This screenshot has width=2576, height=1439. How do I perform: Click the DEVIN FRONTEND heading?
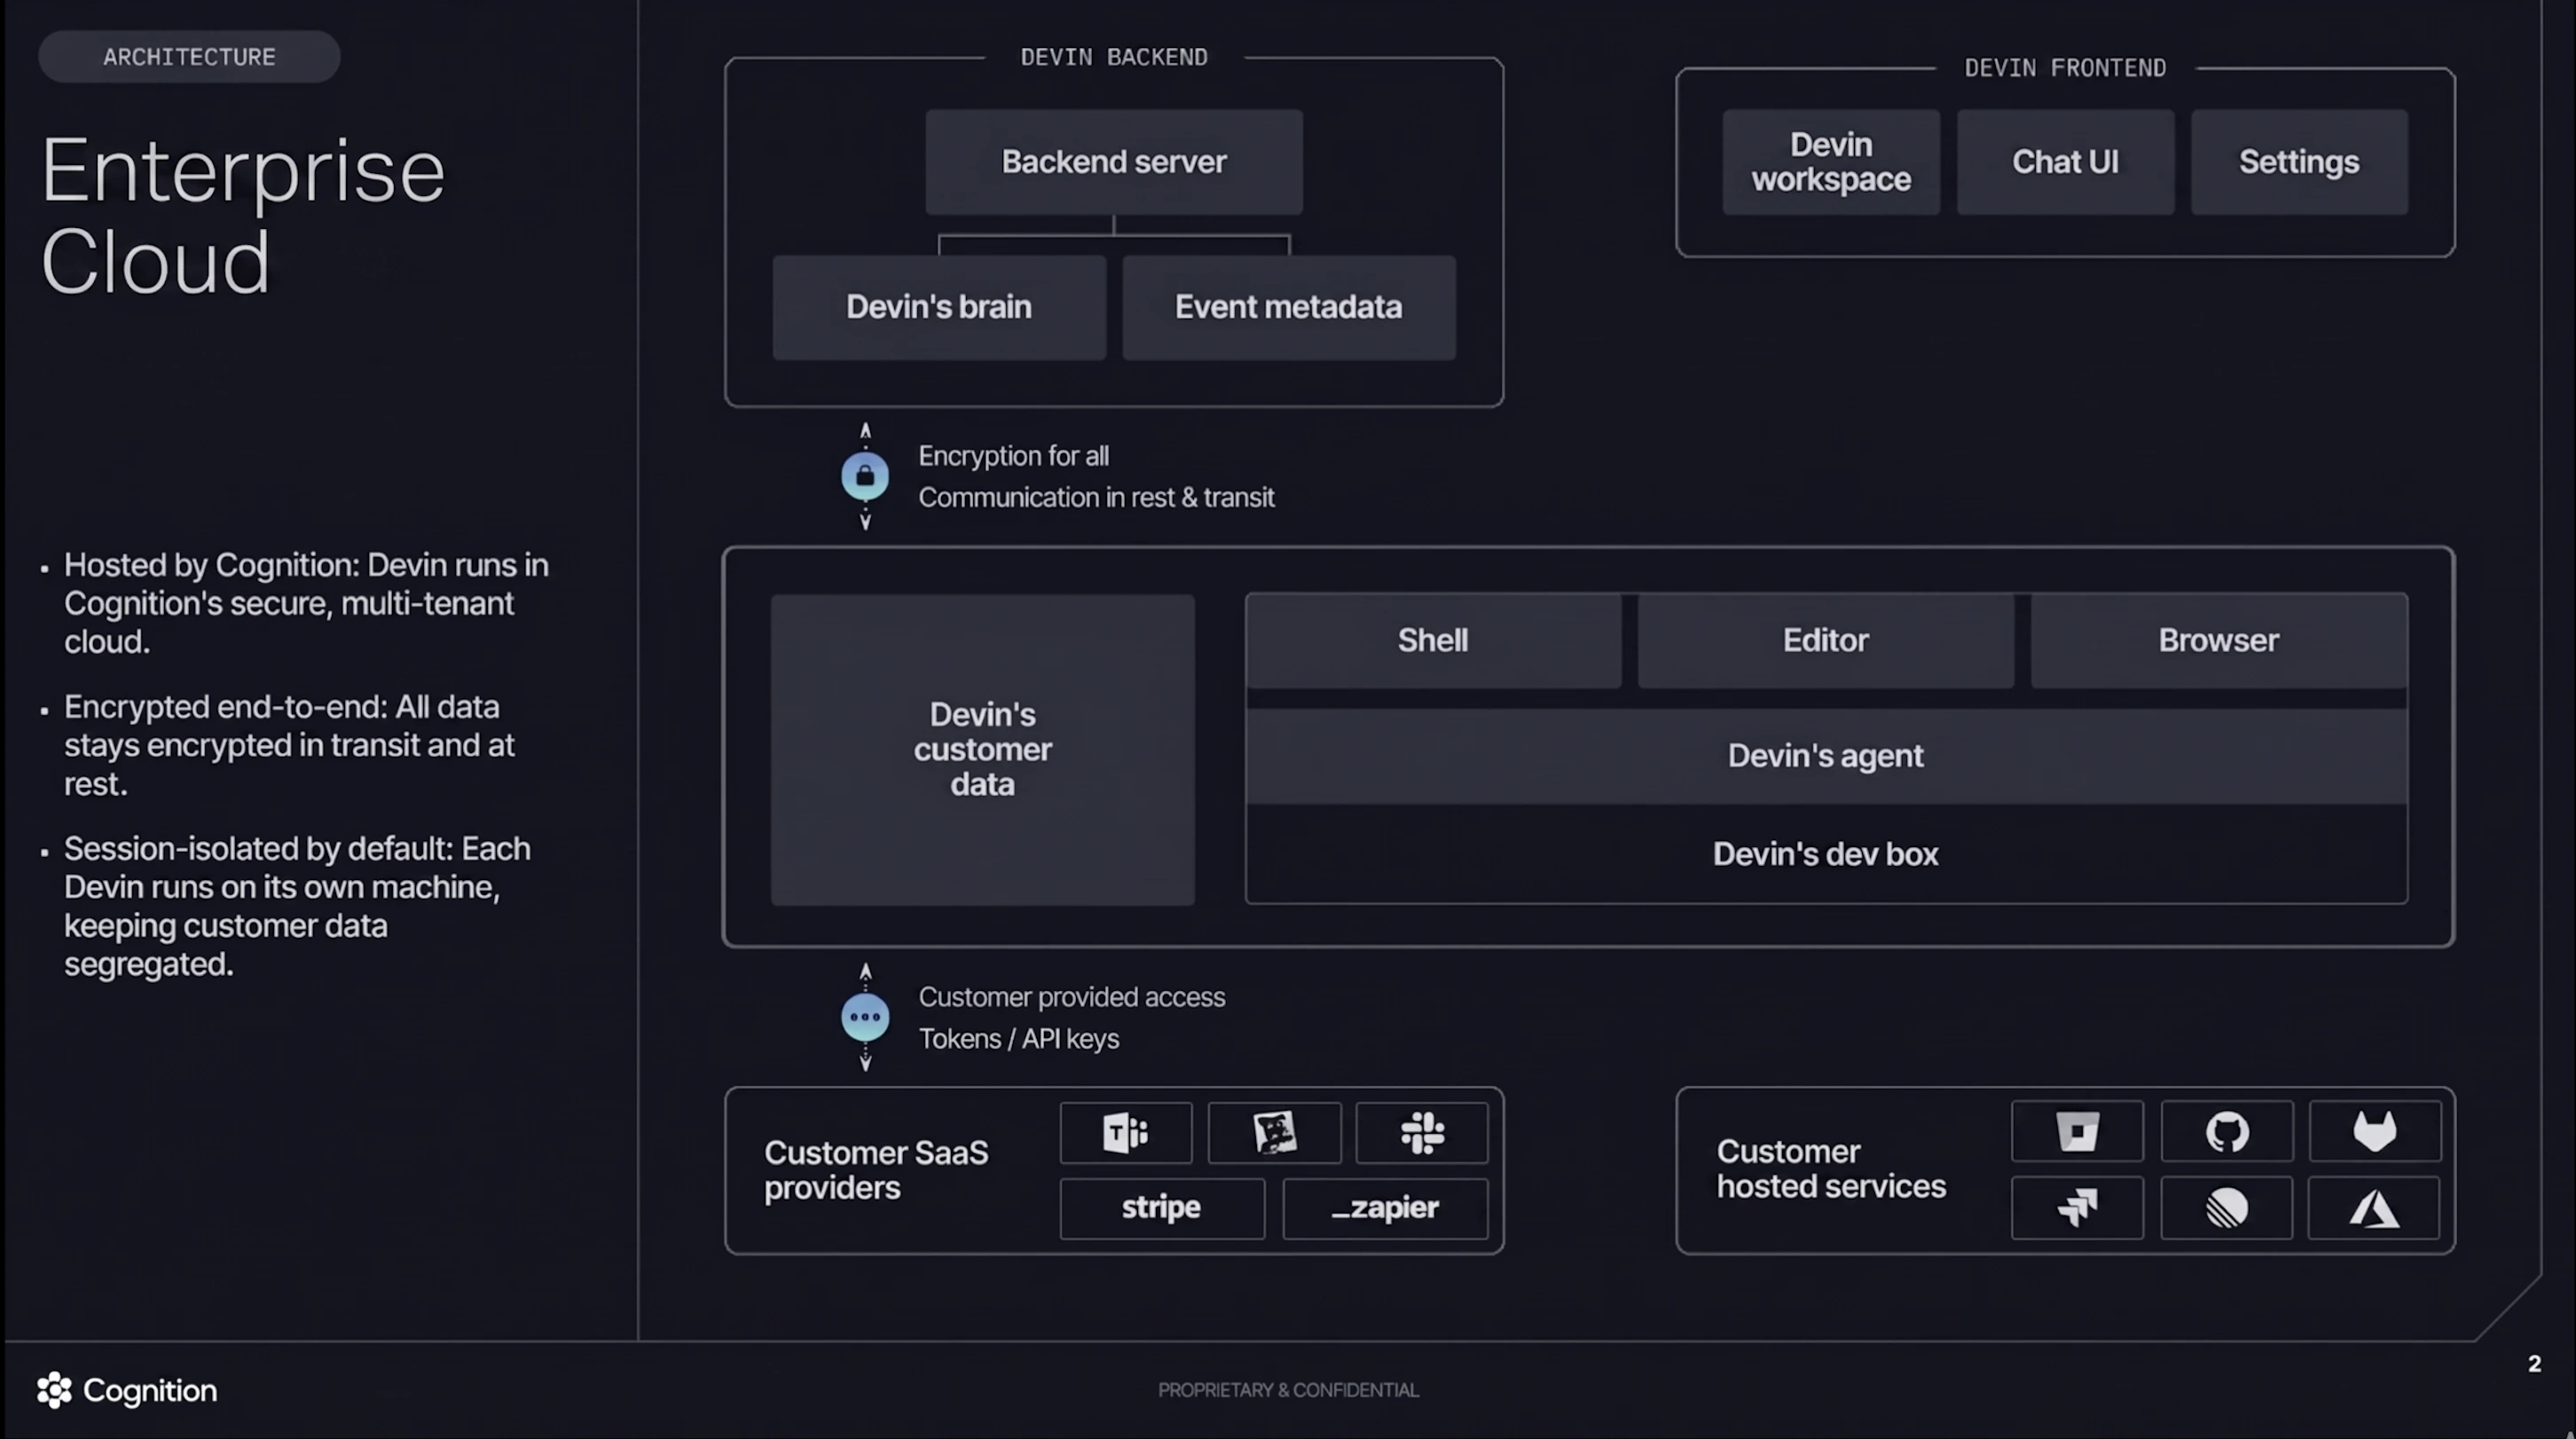tap(2065, 68)
